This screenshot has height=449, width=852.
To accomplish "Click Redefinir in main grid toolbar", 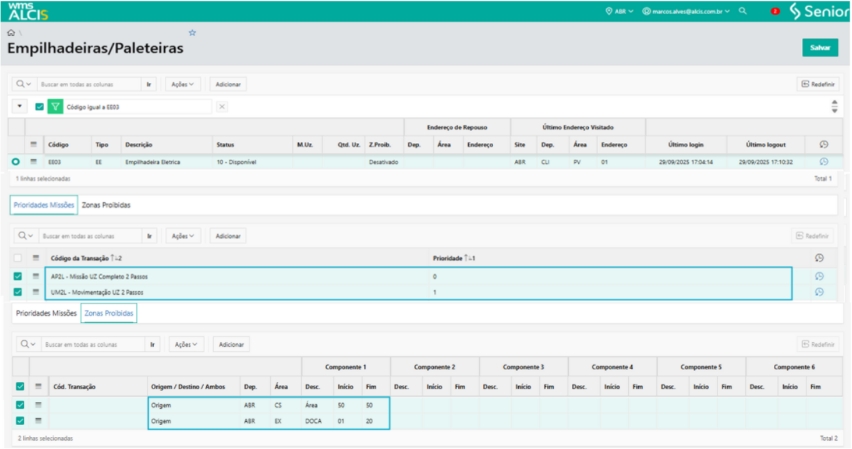I will coord(818,84).
